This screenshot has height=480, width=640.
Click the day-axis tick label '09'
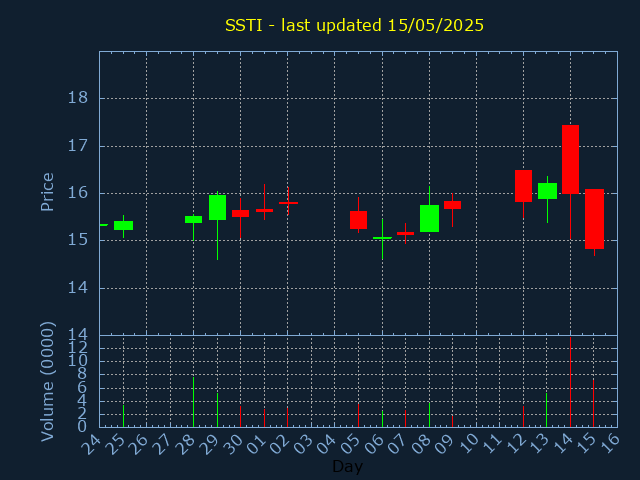(444, 444)
